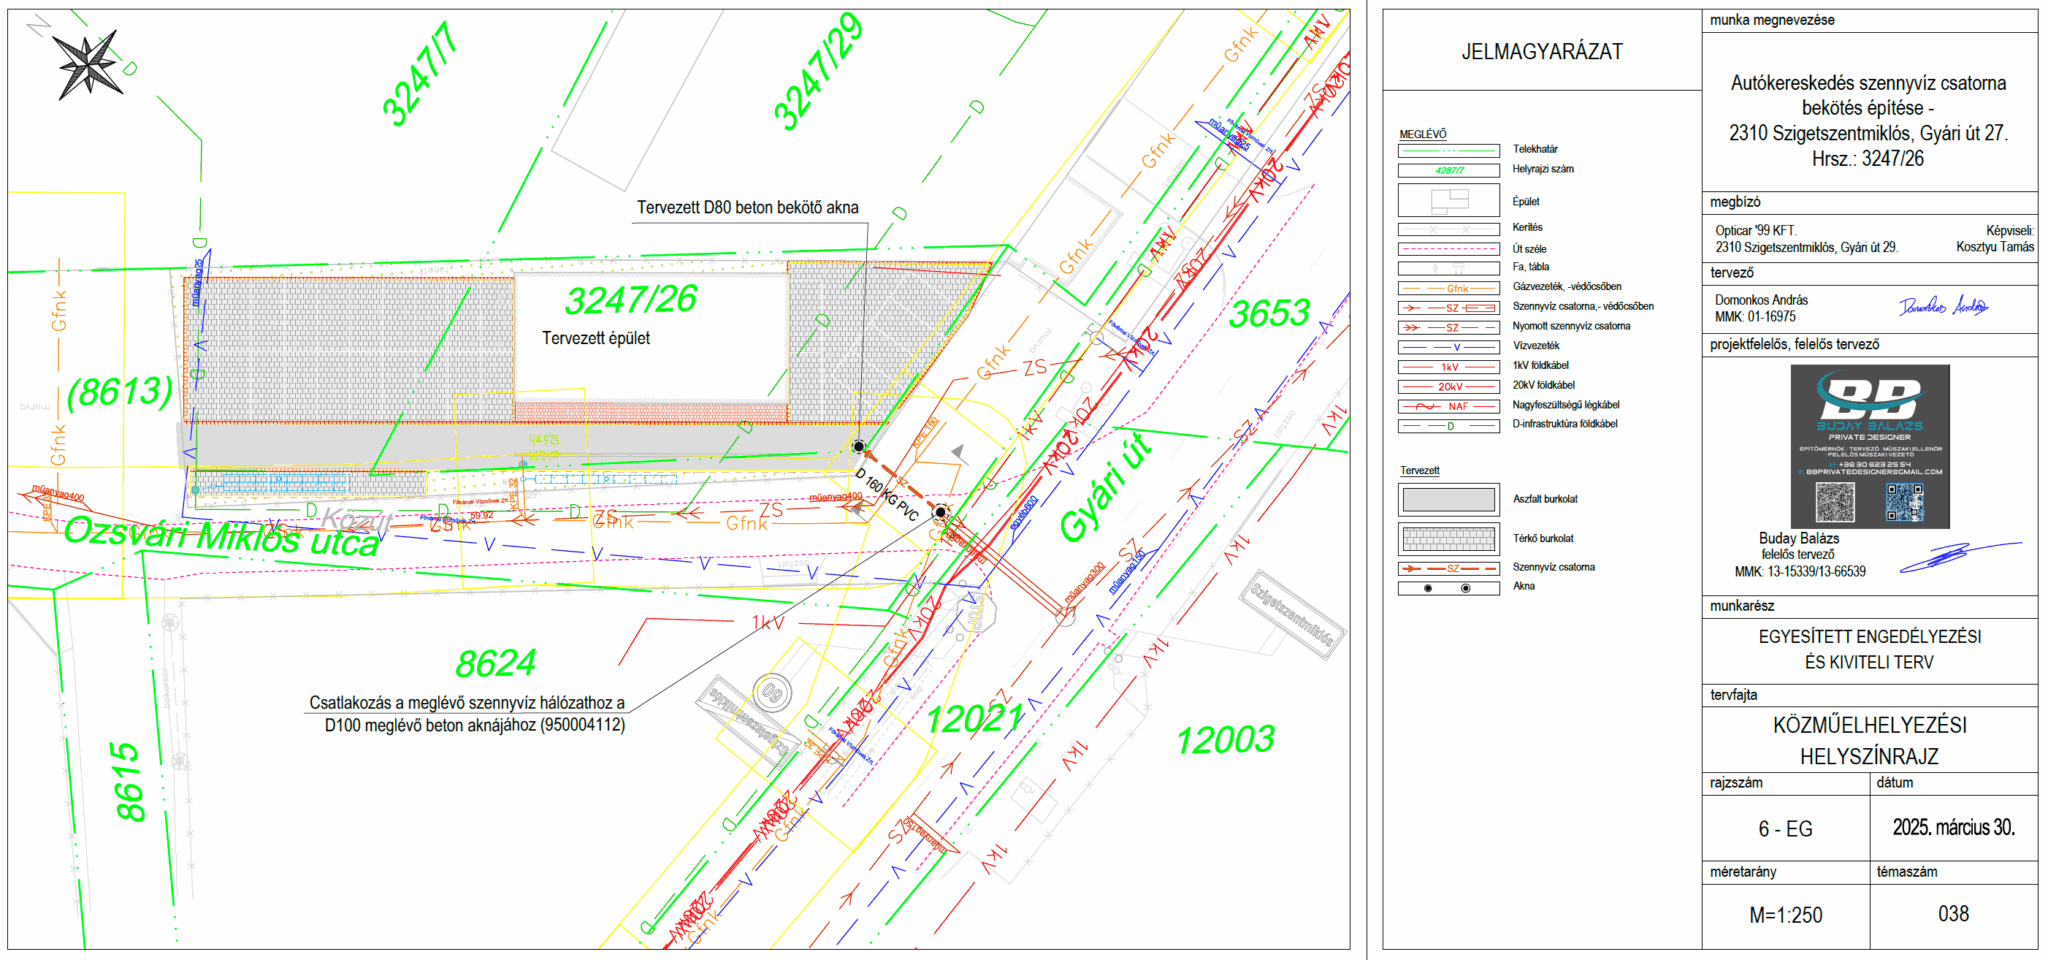
Task: Click the 20kV földkábel legend sample
Action: 1448,386
